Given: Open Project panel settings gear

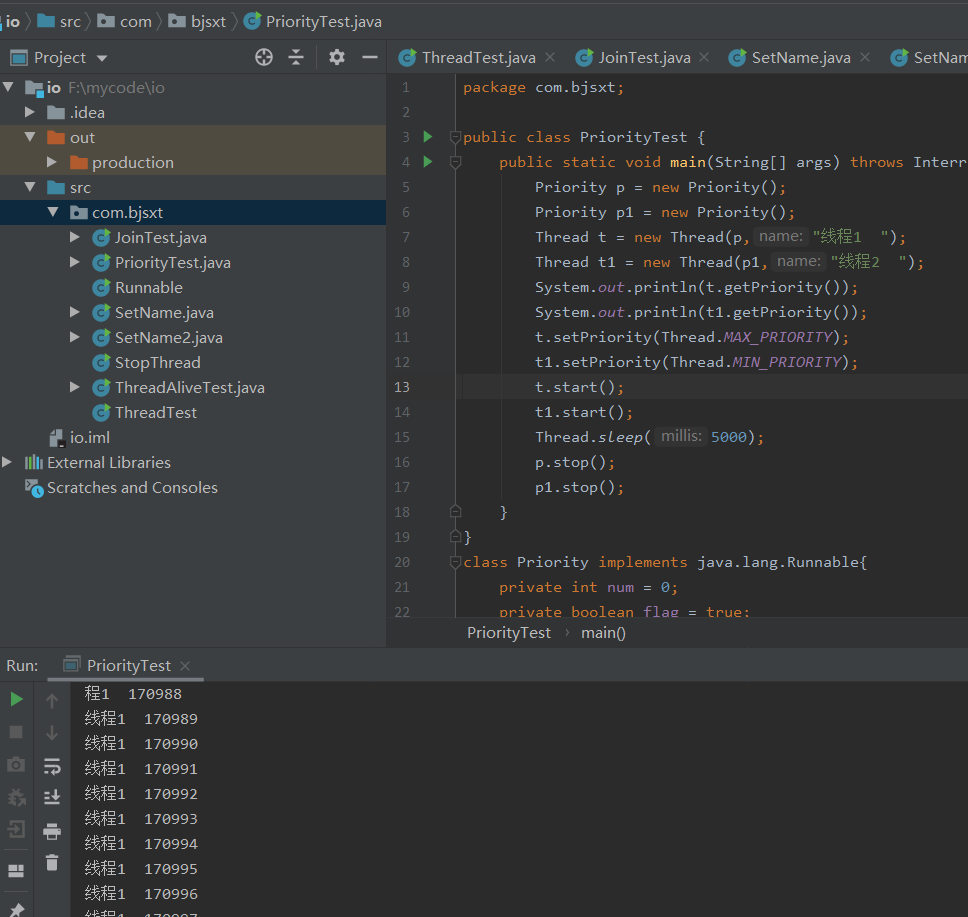Looking at the screenshot, I should (336, 57).
